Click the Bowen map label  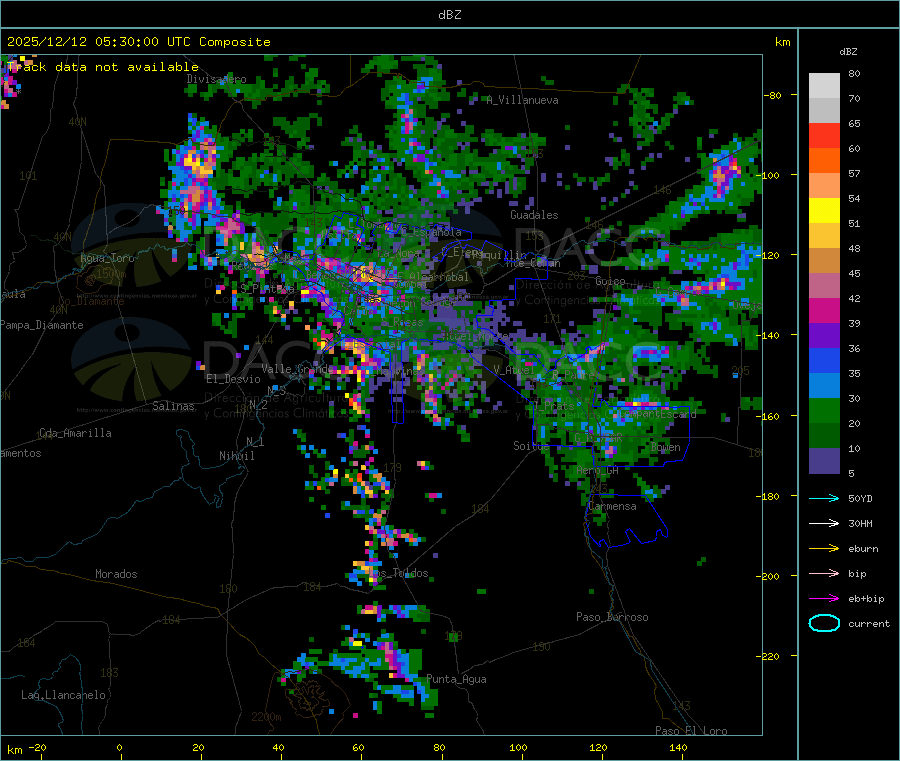pos(666,447)
